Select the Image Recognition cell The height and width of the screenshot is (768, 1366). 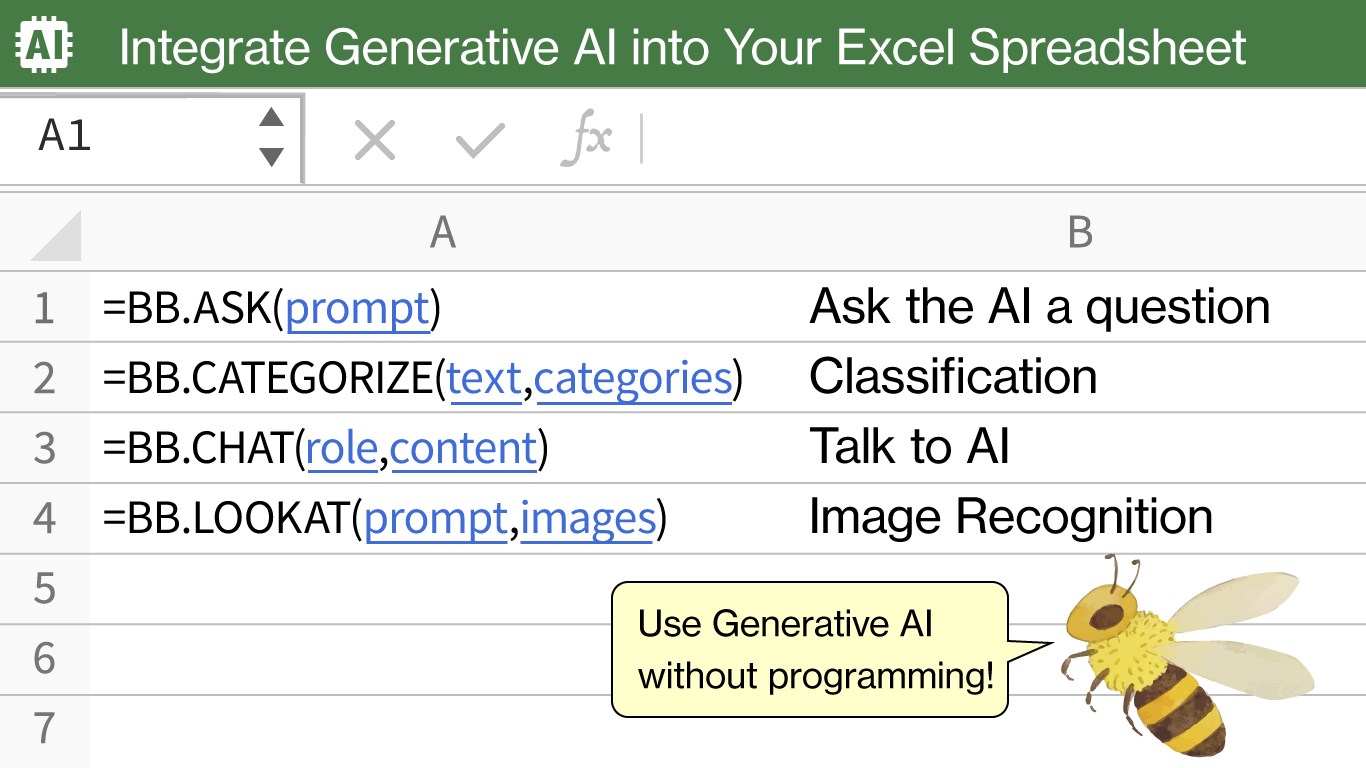click(1010, 518)
